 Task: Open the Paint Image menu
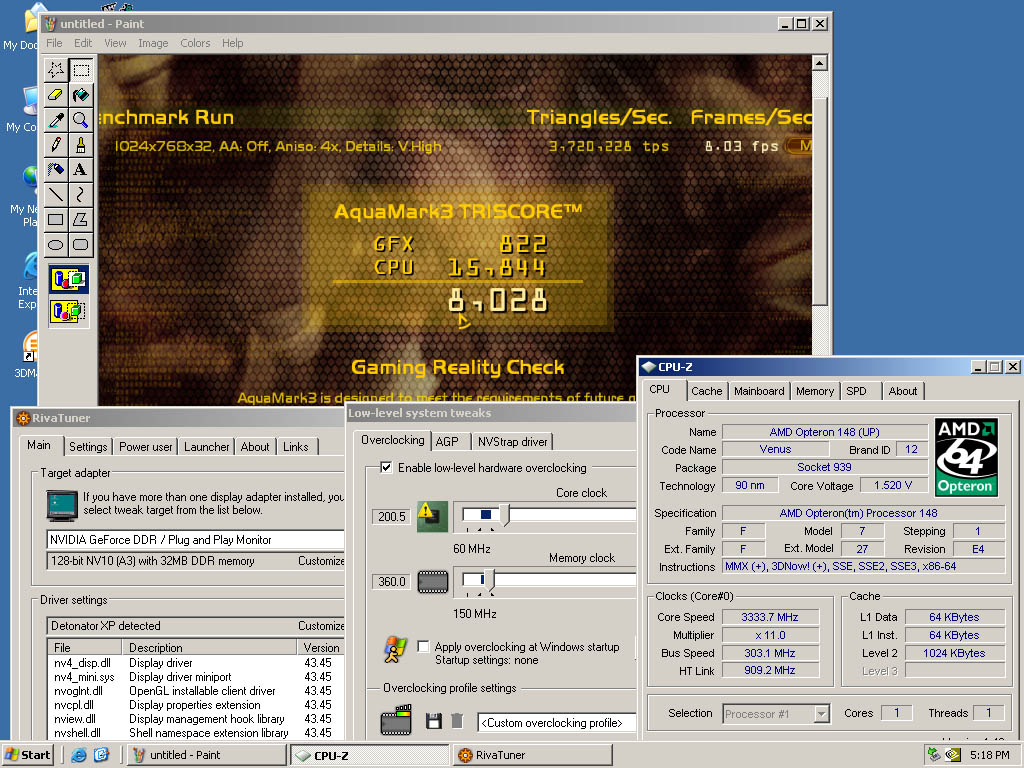[x=153, y=43]
